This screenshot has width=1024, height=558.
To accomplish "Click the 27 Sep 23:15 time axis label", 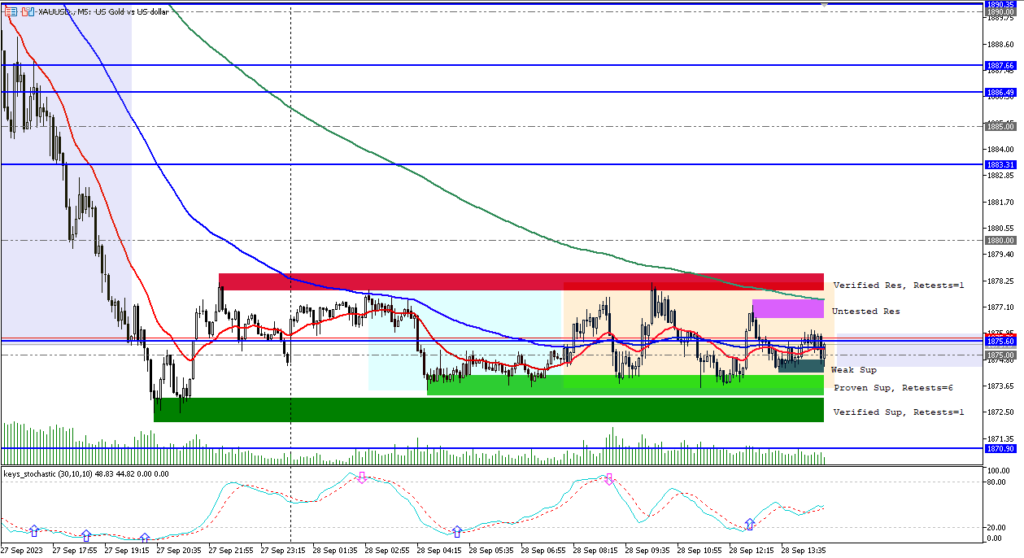I will click(280, 550).
